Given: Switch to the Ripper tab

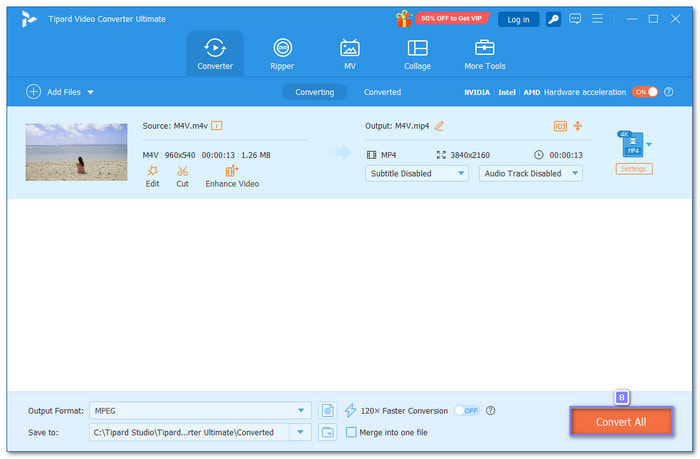Looking at the screenshot, I should [282, 54].
